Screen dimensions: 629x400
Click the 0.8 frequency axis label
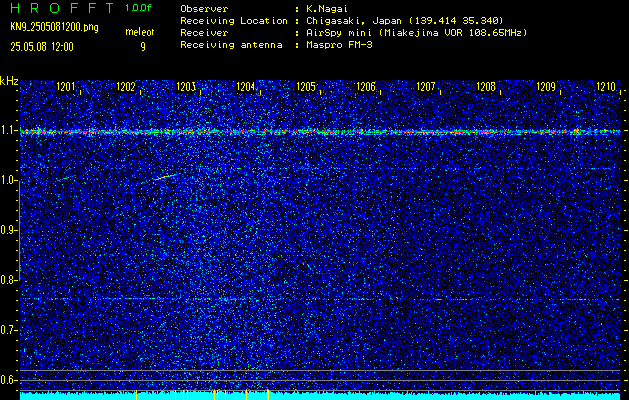click(7, 280)
